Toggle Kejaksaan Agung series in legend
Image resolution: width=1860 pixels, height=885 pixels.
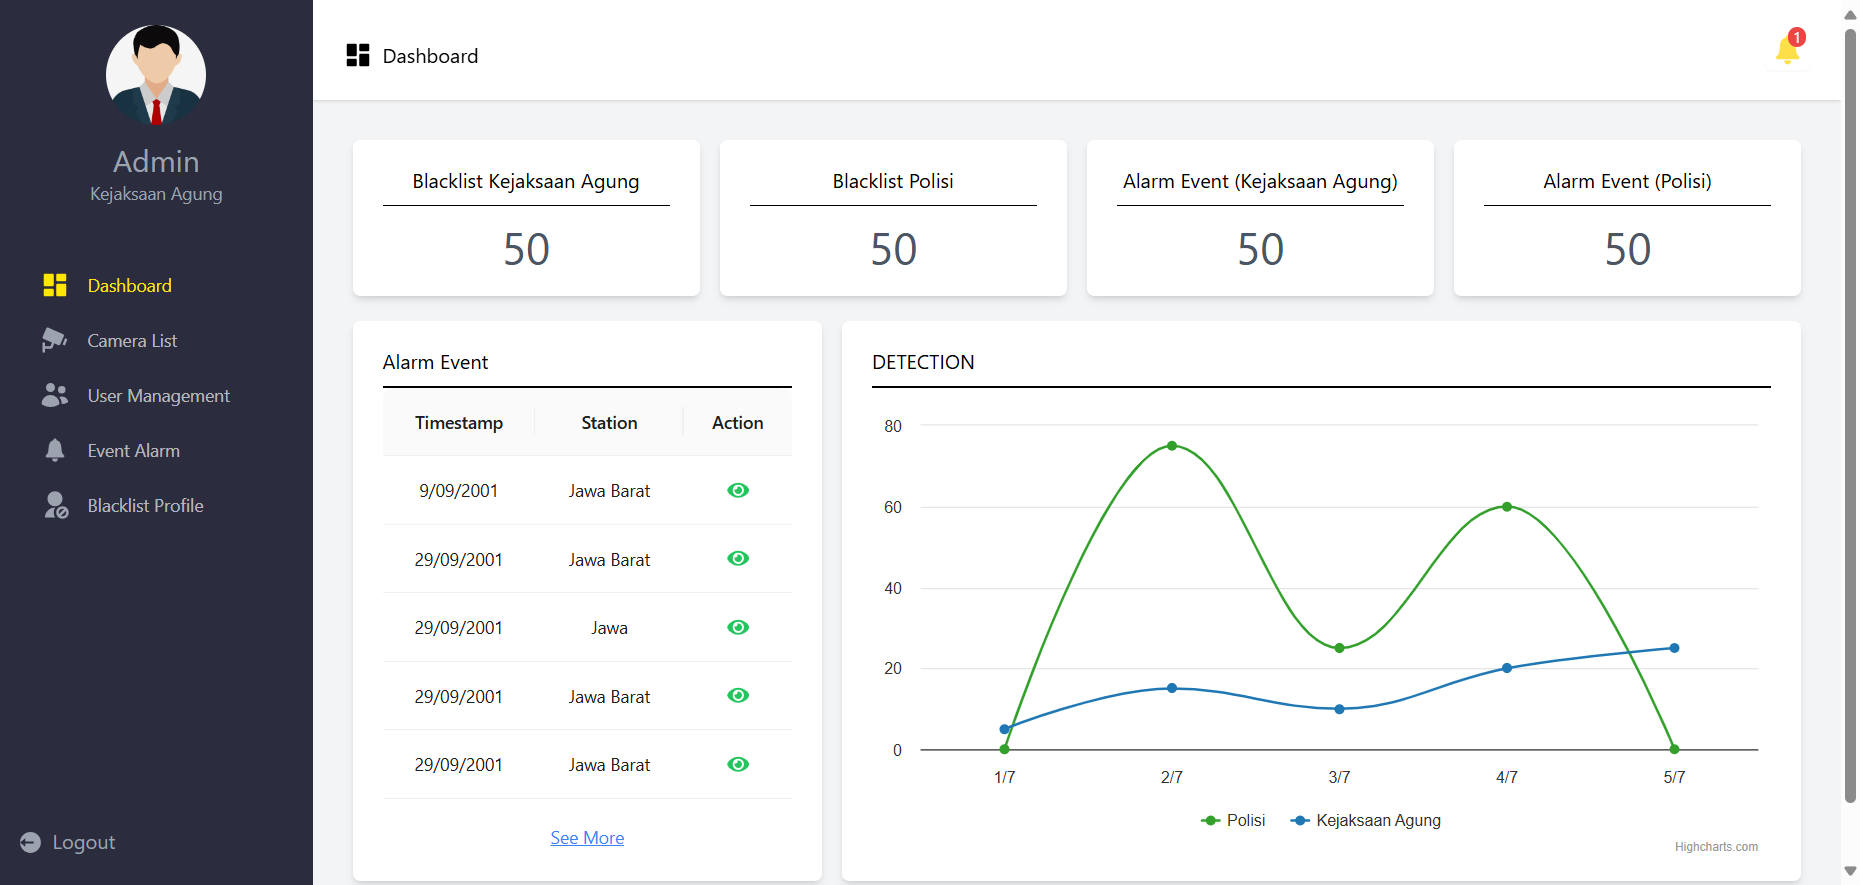coord(1367,820)
